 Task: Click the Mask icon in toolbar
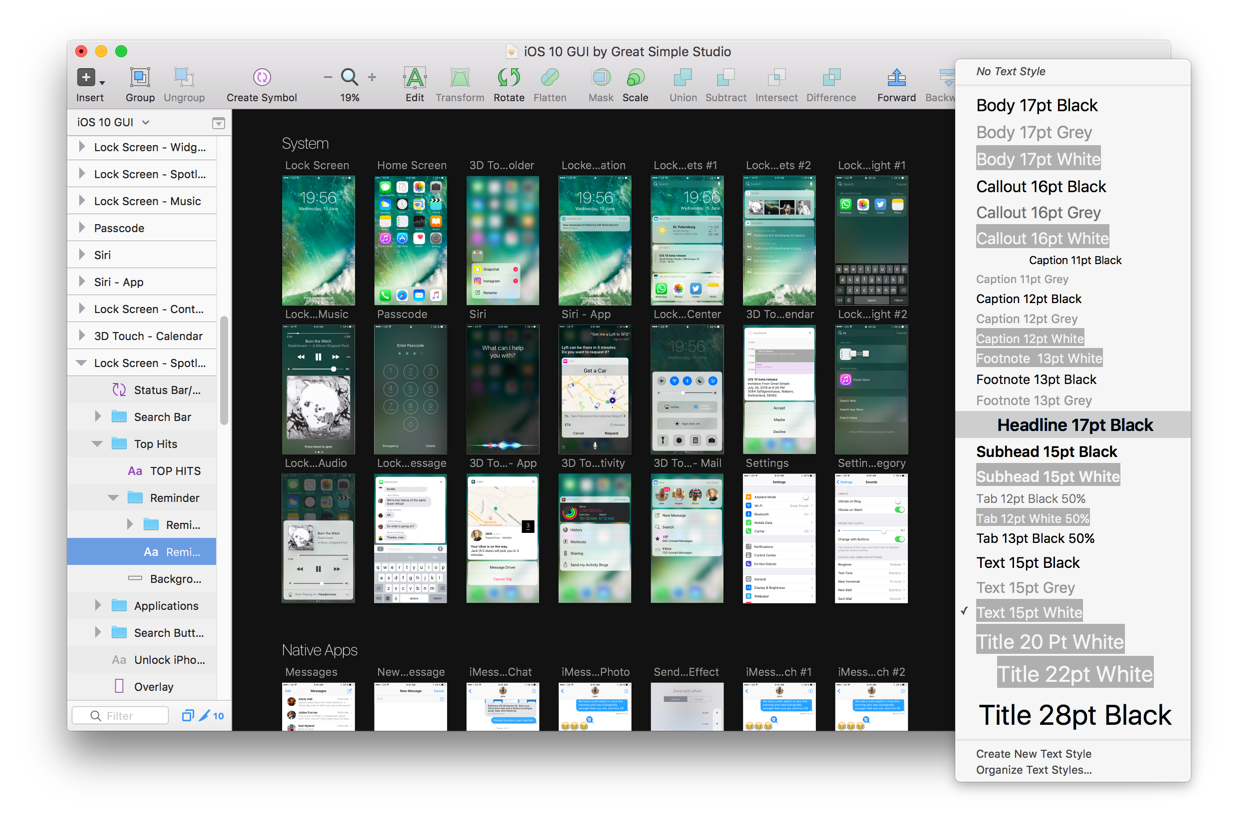(x=600, y=78)
